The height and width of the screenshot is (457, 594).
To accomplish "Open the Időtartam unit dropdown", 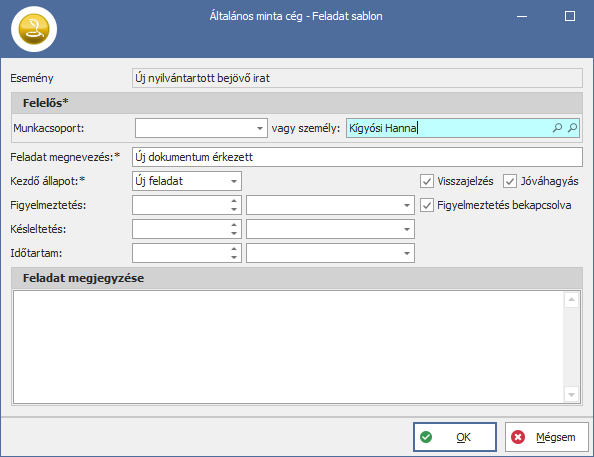I will click(407, 253).
